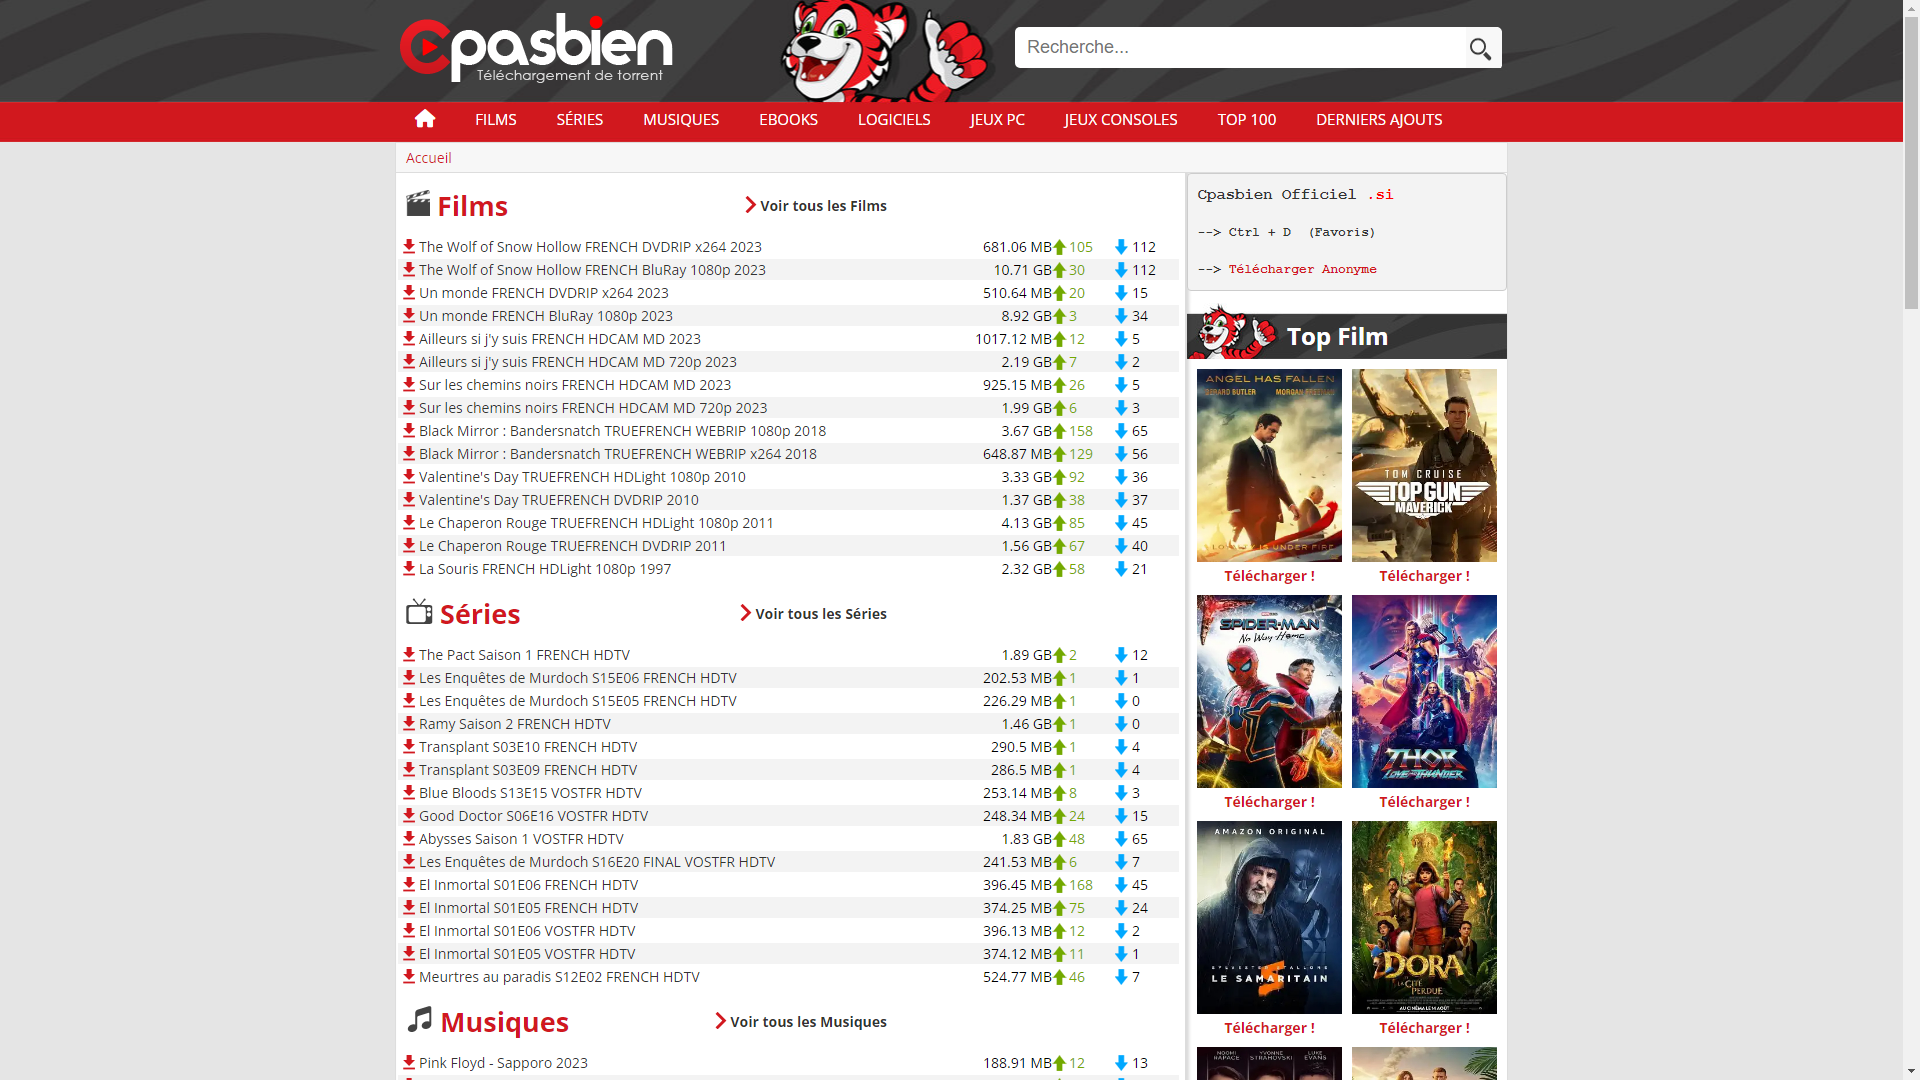Open the TOP 100 page
Viewport: 1920px width, 1080px height.
[1247, 119]
